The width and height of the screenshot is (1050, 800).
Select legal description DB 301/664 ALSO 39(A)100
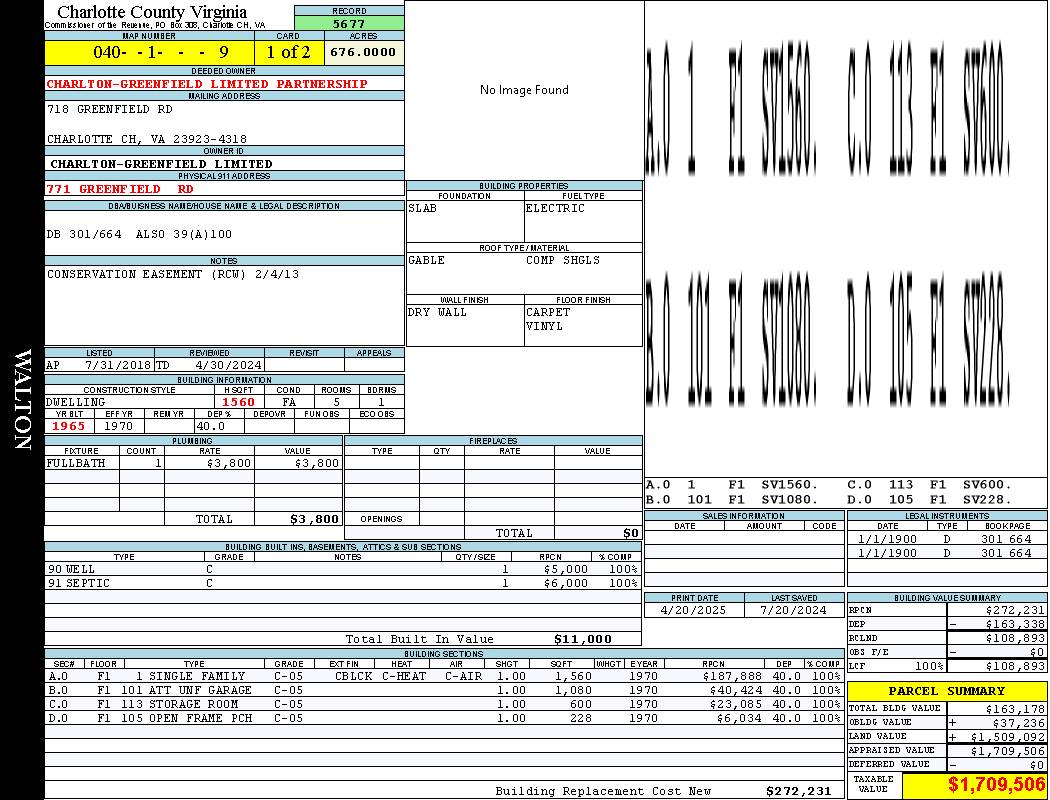(x=139, y=234)
